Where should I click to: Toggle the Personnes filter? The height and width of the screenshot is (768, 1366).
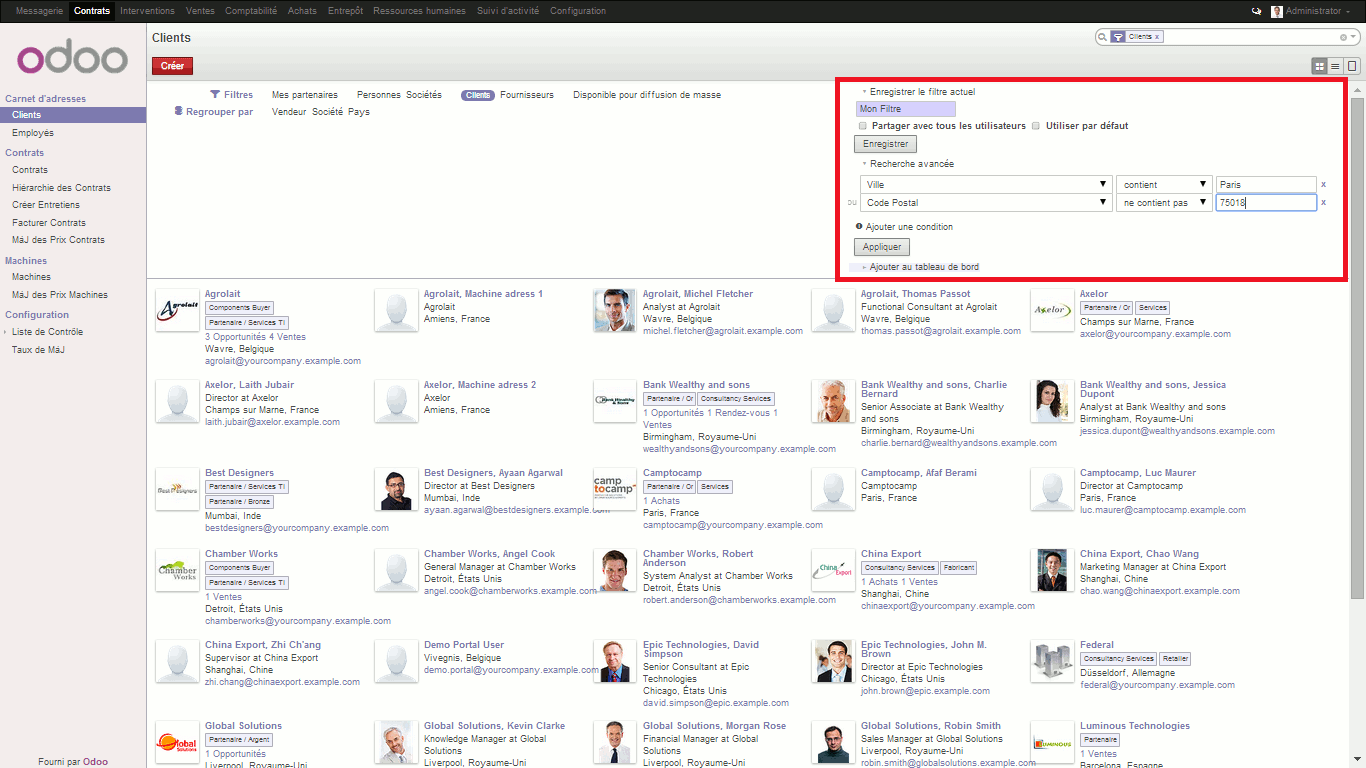pos(379,95)
